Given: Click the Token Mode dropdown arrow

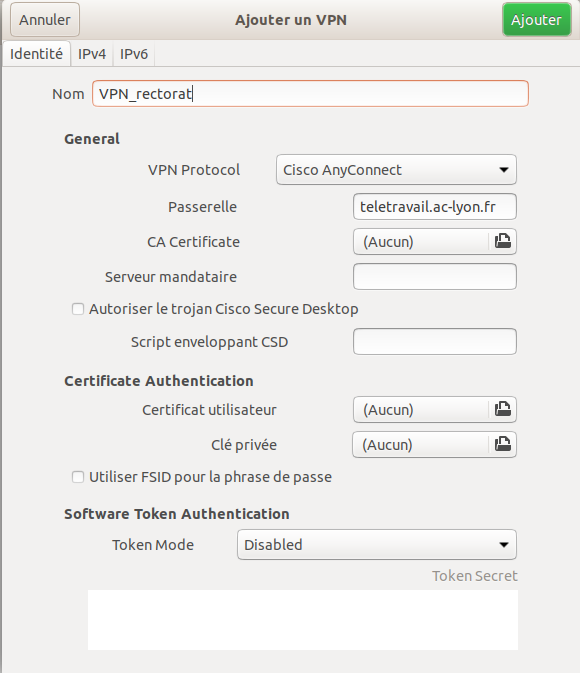Looking at the screenshot, I should coord(504,545).
